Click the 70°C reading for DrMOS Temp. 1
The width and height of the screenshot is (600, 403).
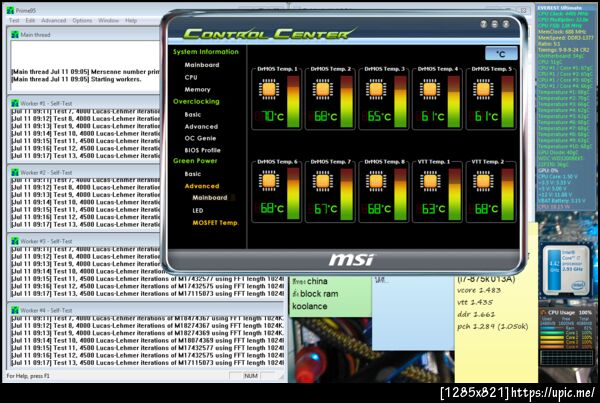[270, 116]
